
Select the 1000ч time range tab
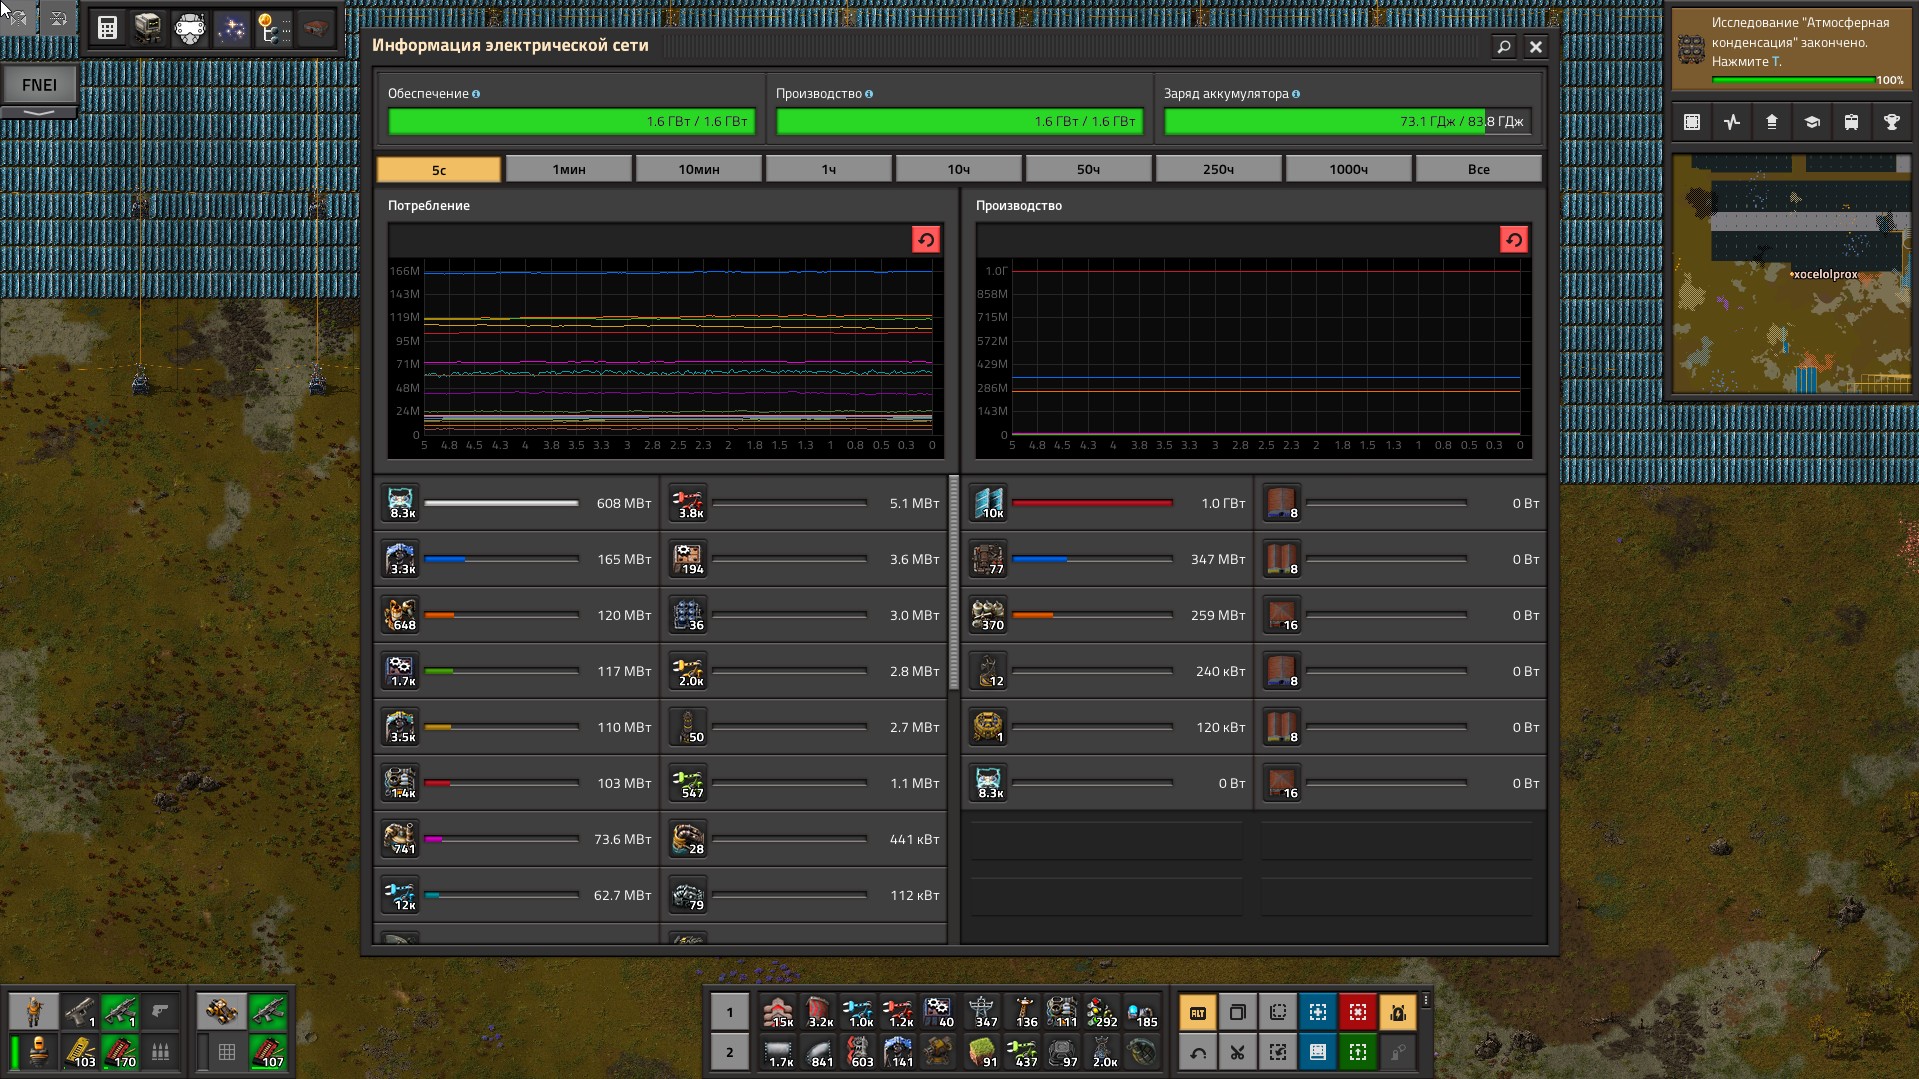(1349, 169)
